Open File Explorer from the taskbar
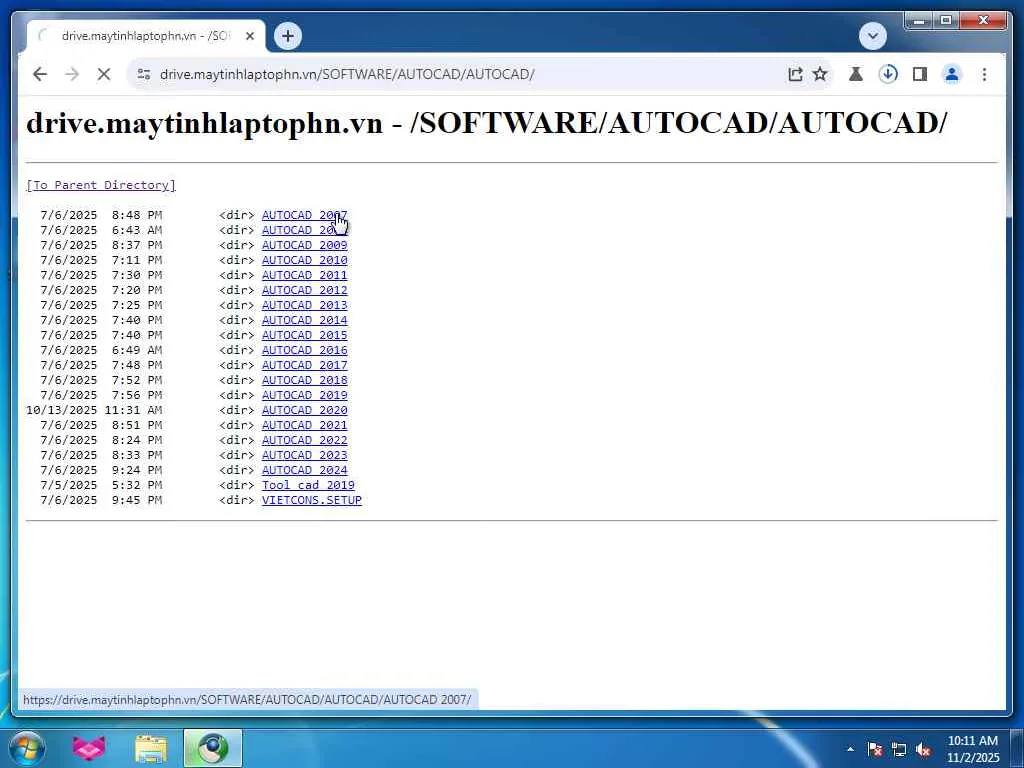Image resolution: width=1024 pixels, height=768 pixels. 151,748
